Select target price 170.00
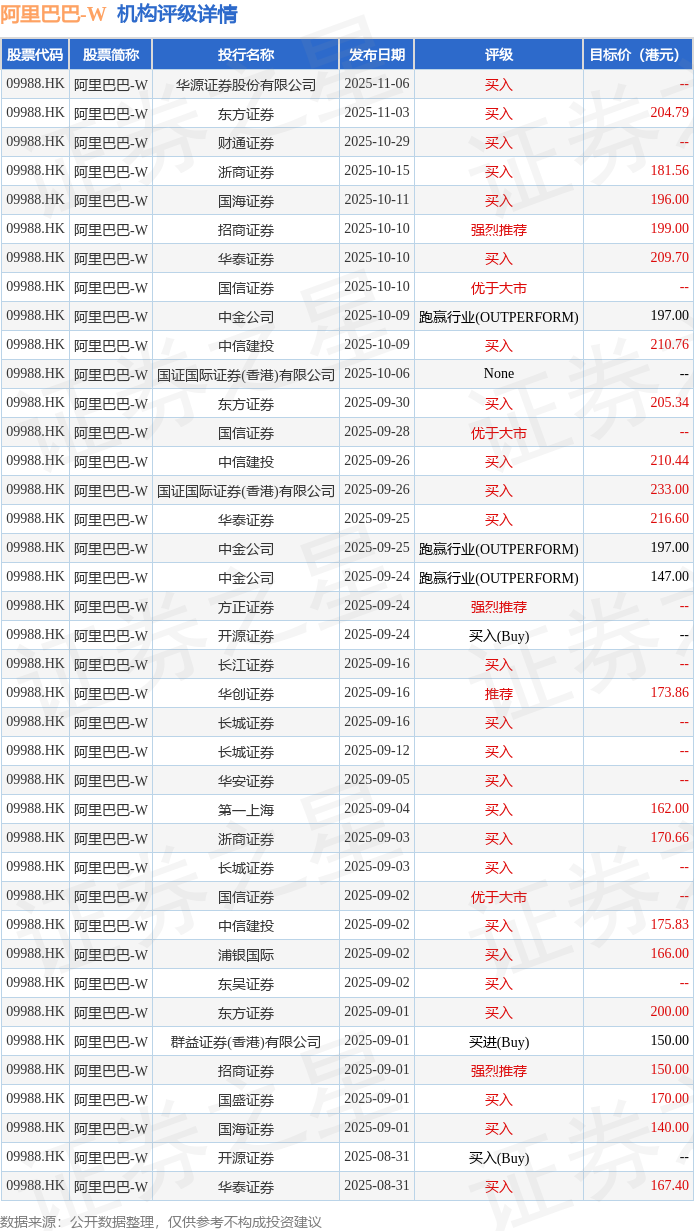This screenshot has height=1231, width=694. pyautogui.click(x=669, y=1099)
